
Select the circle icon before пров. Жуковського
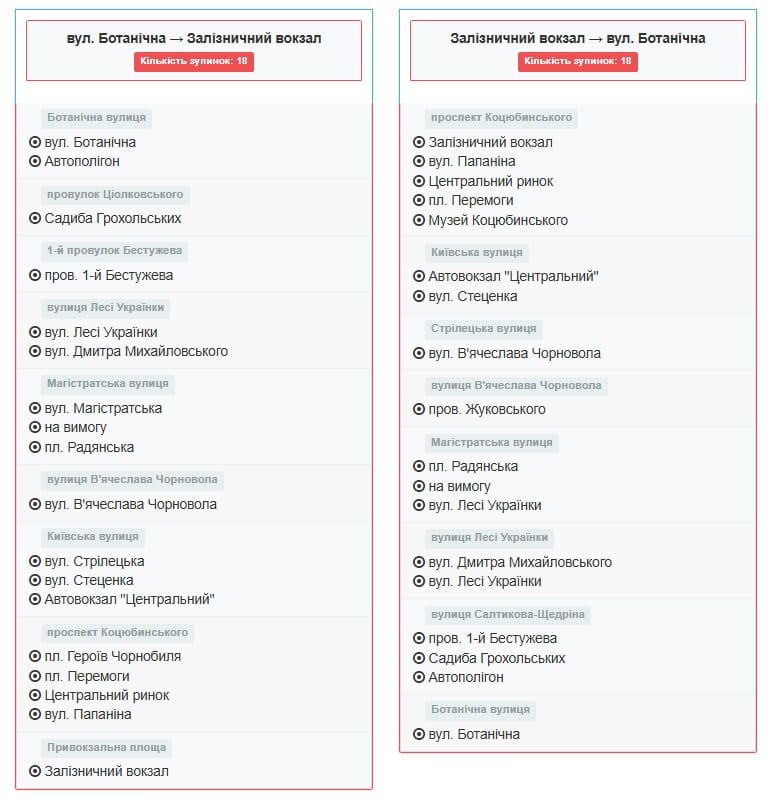tap(419, 409)
